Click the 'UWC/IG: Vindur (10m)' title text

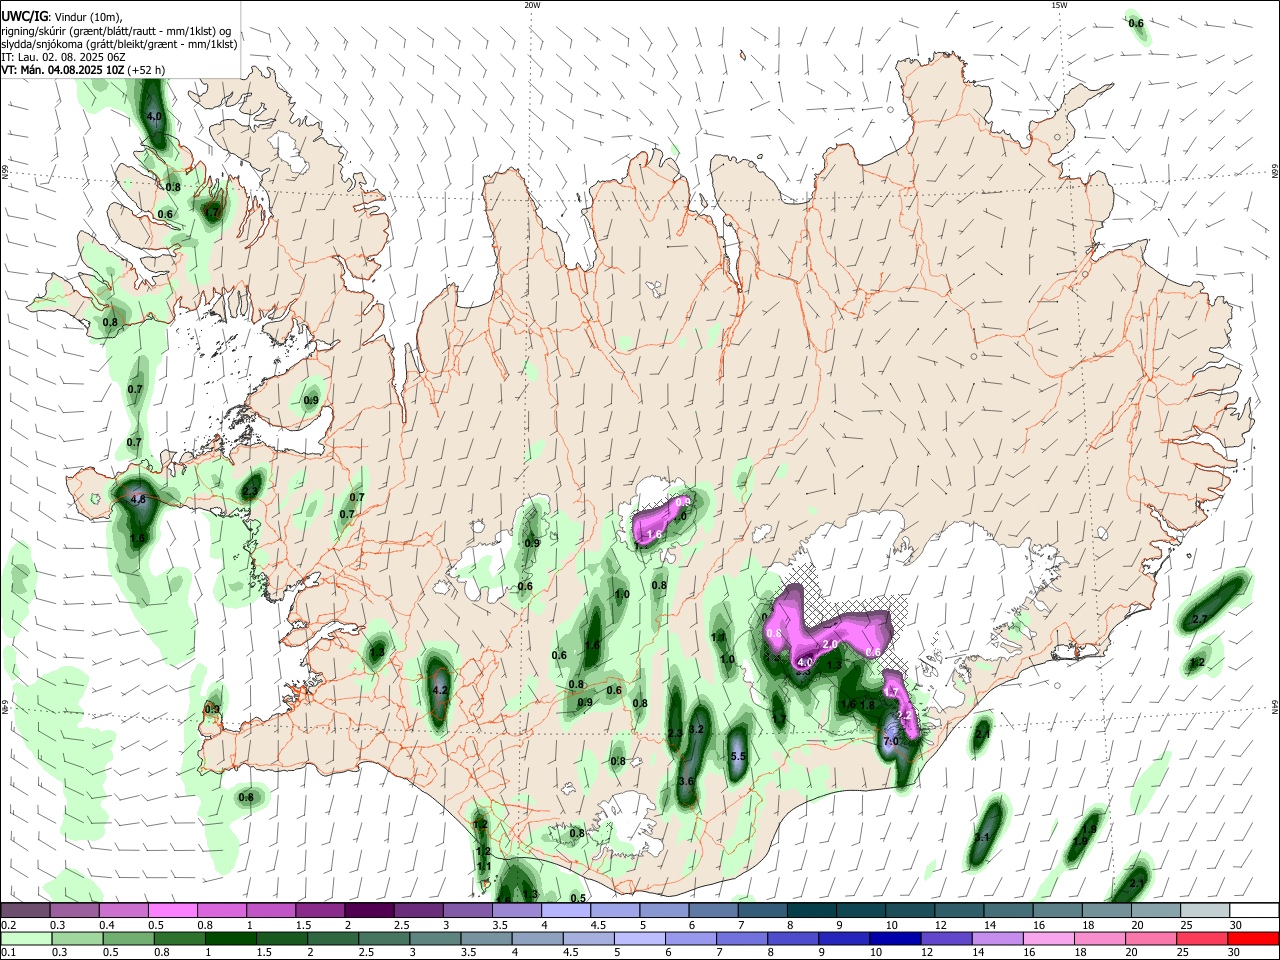(61, 16)
